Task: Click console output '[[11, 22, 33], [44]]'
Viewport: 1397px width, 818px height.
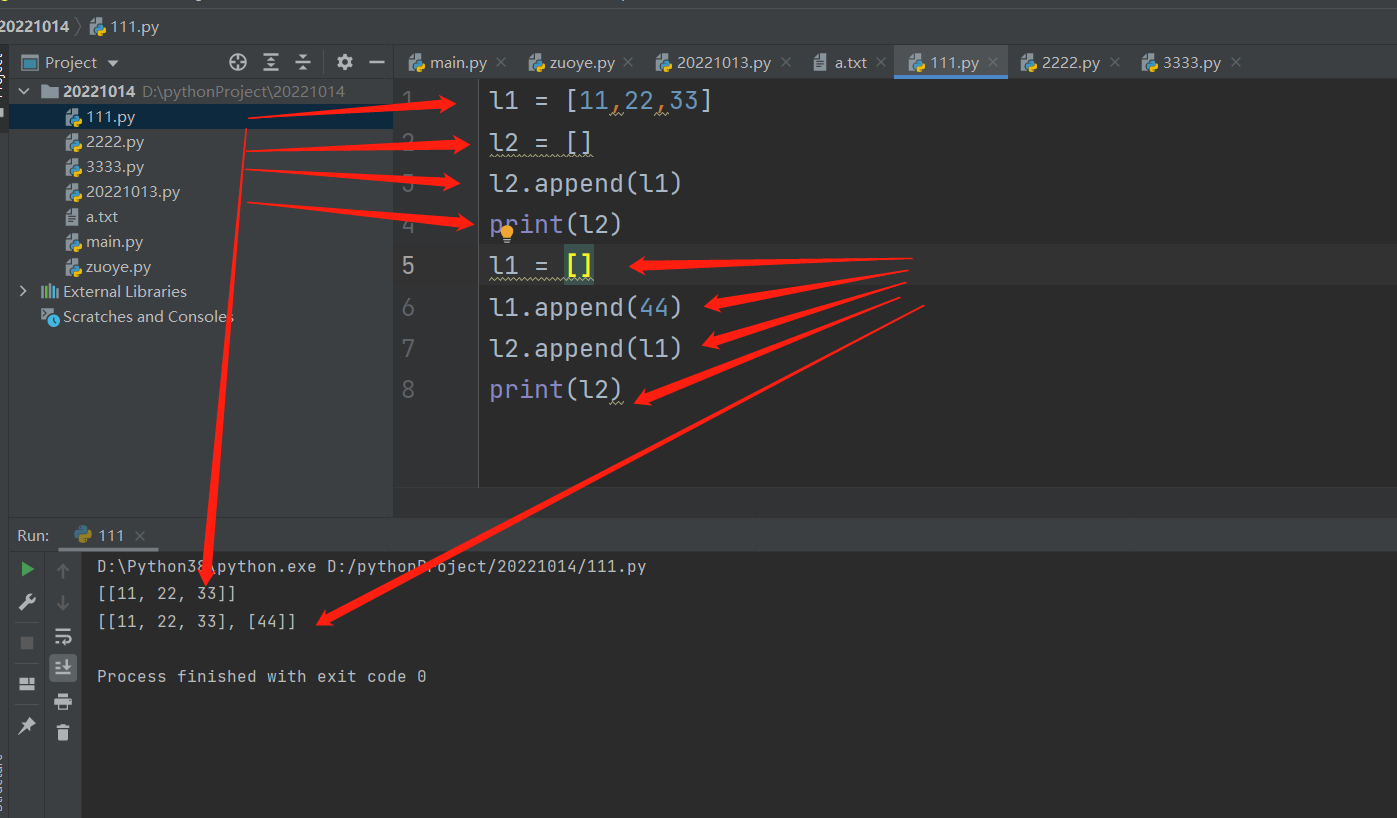Action: coord(197,622)
